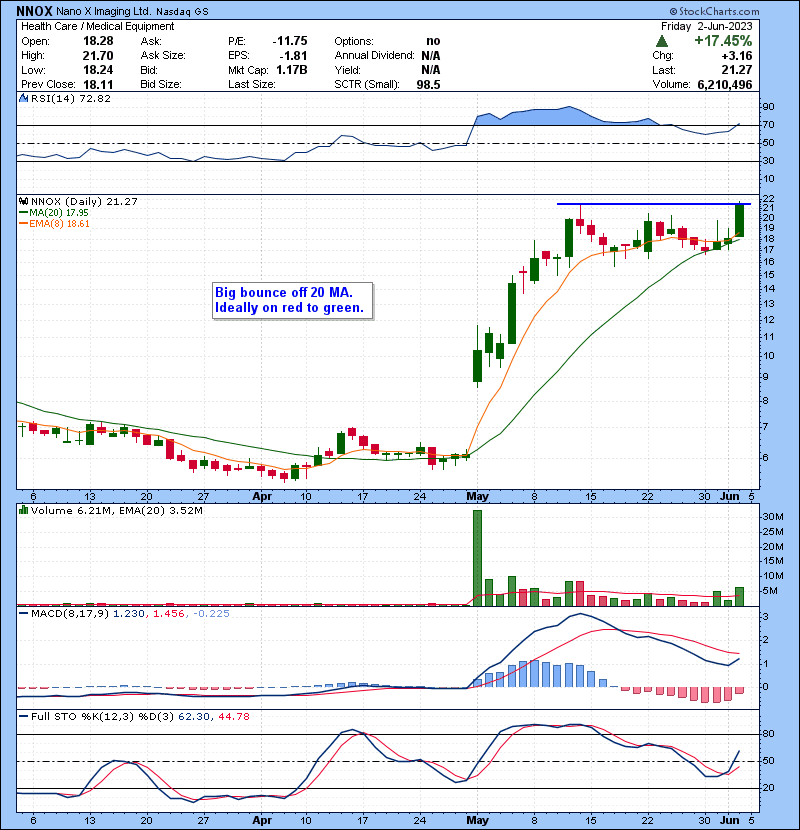The height and width of the screenshot is (830, 800).
Task: Click the 80 level on stochastic axis
Action: pos(768,734)
